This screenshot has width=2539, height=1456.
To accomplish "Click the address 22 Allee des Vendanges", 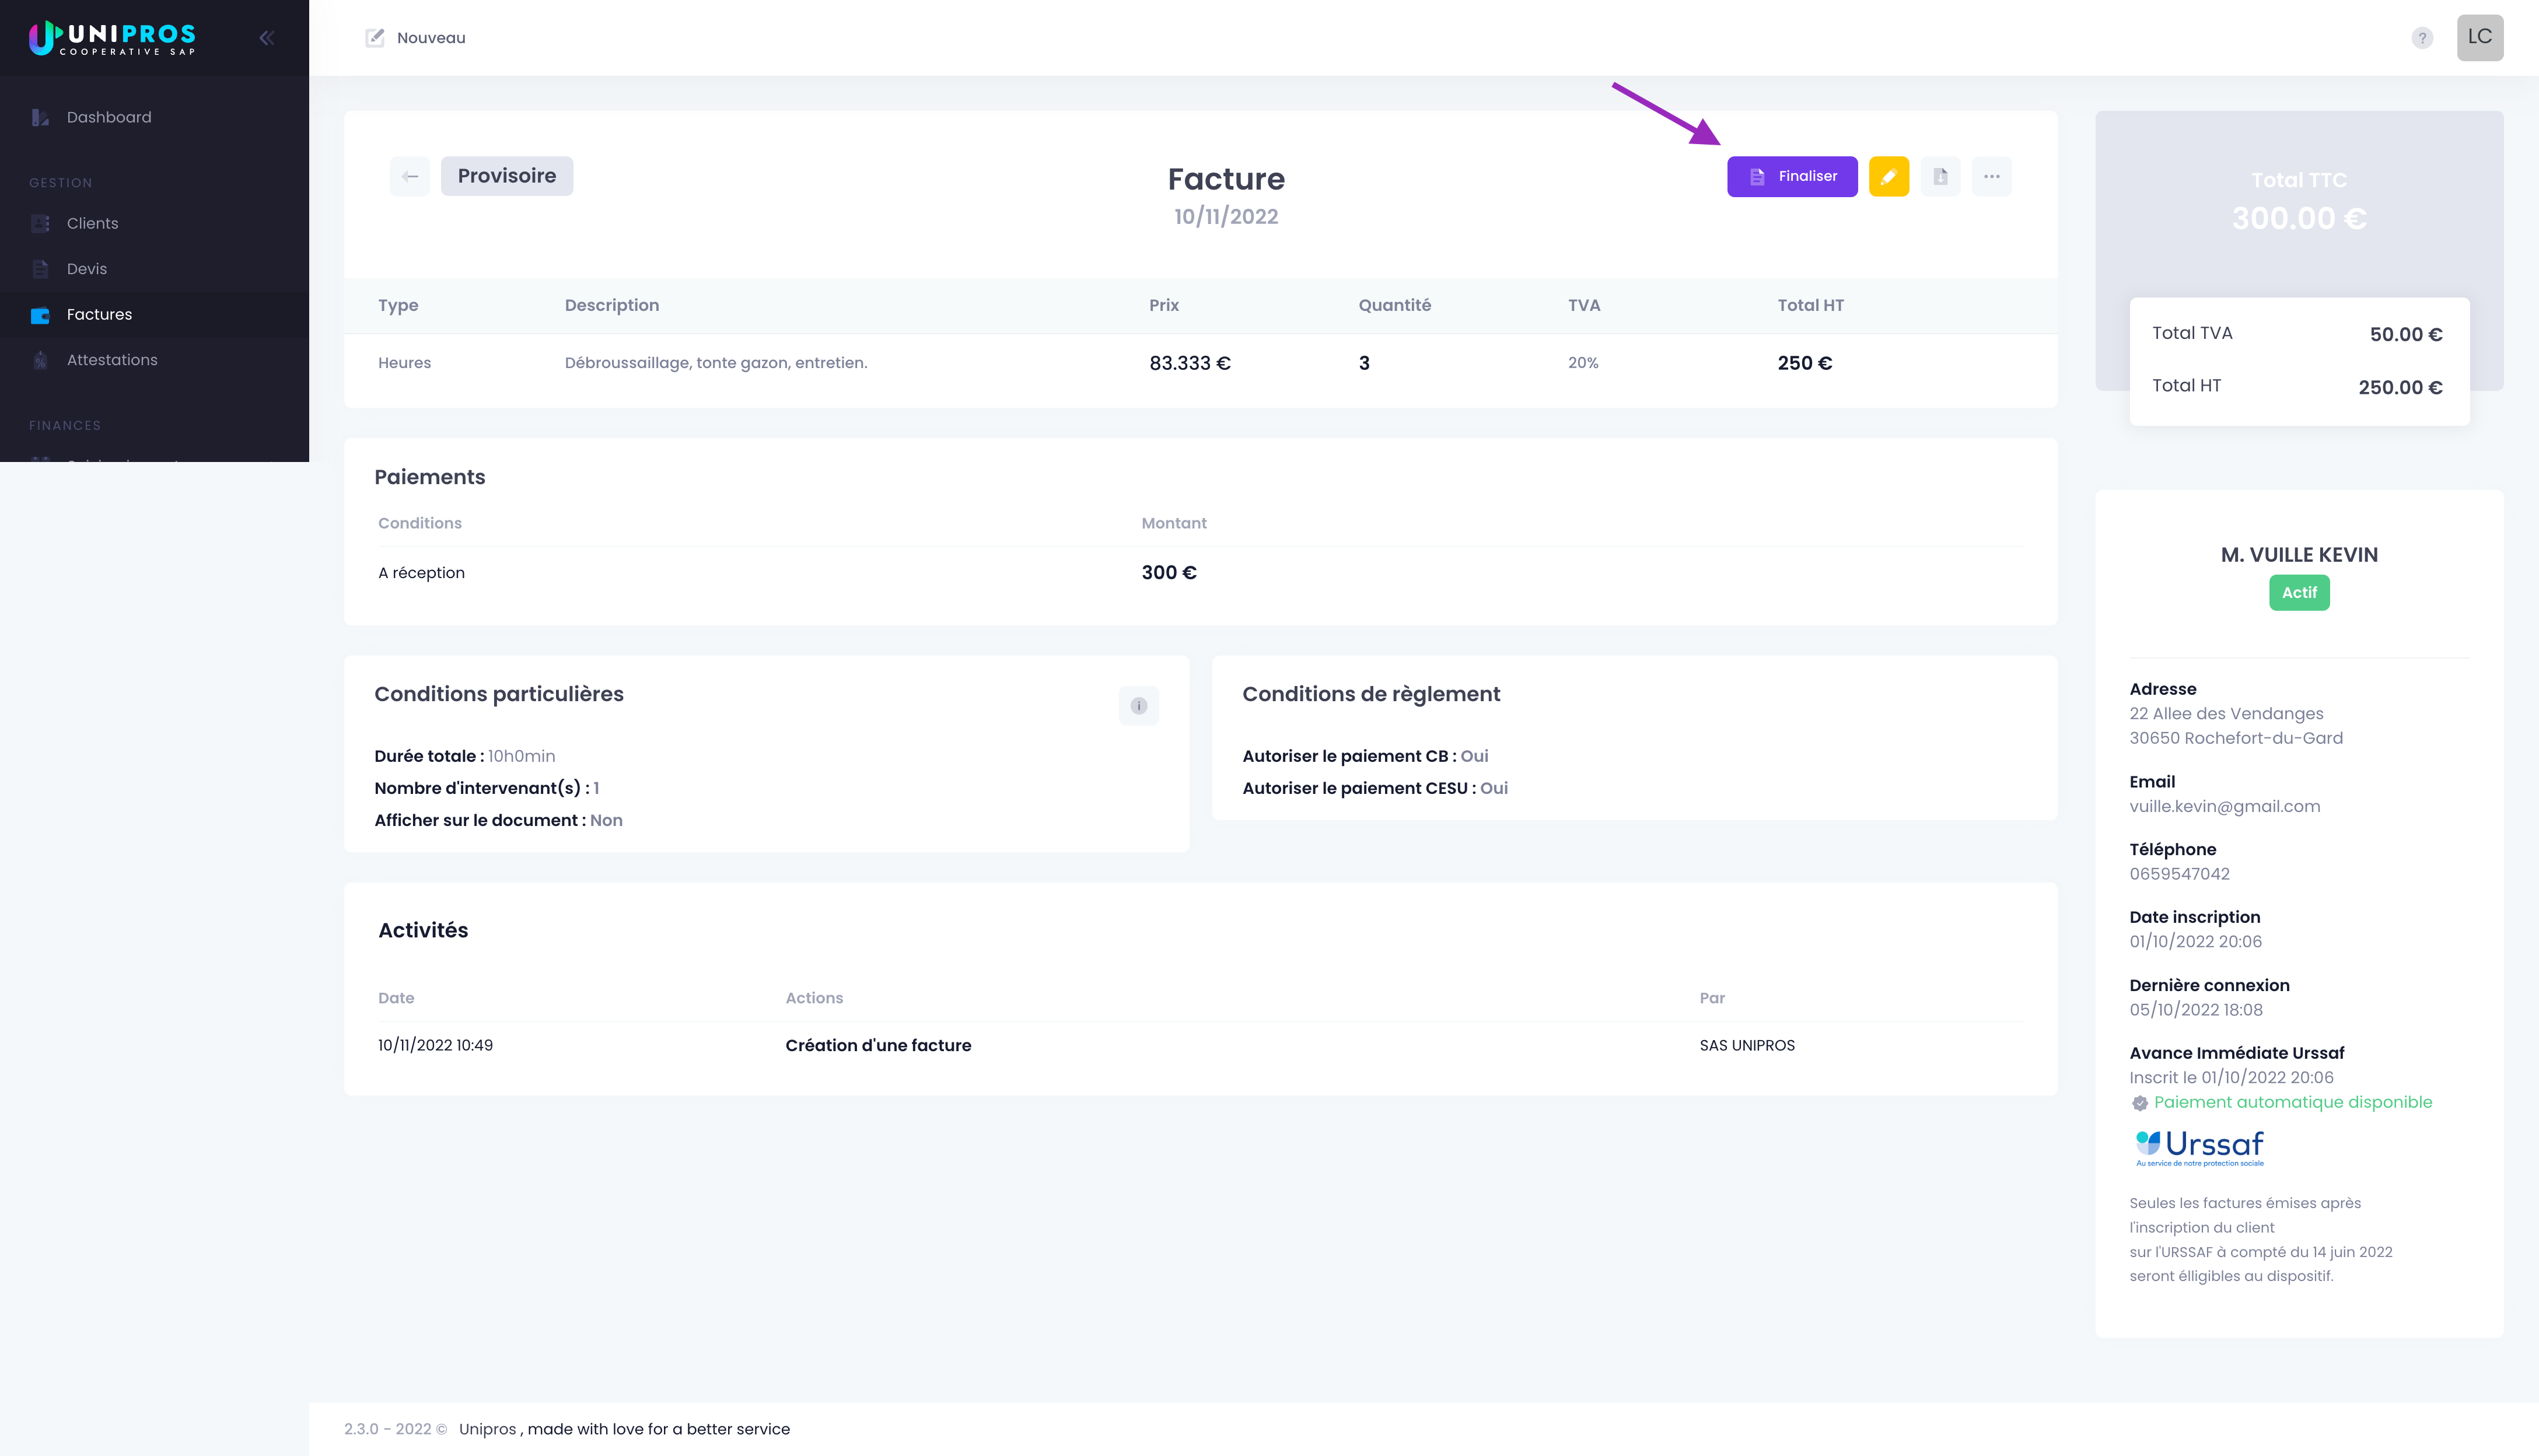I will coord(2225,713).
